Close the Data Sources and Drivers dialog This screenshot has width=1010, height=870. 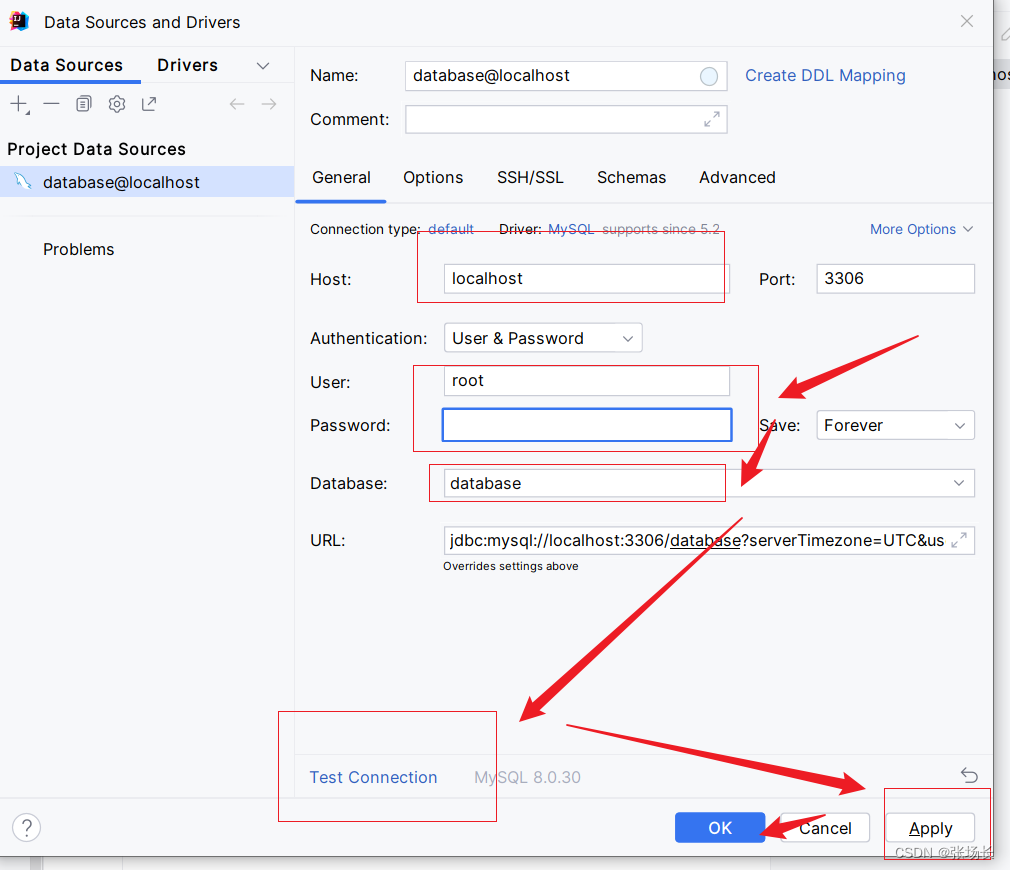[x=967, y=21]
